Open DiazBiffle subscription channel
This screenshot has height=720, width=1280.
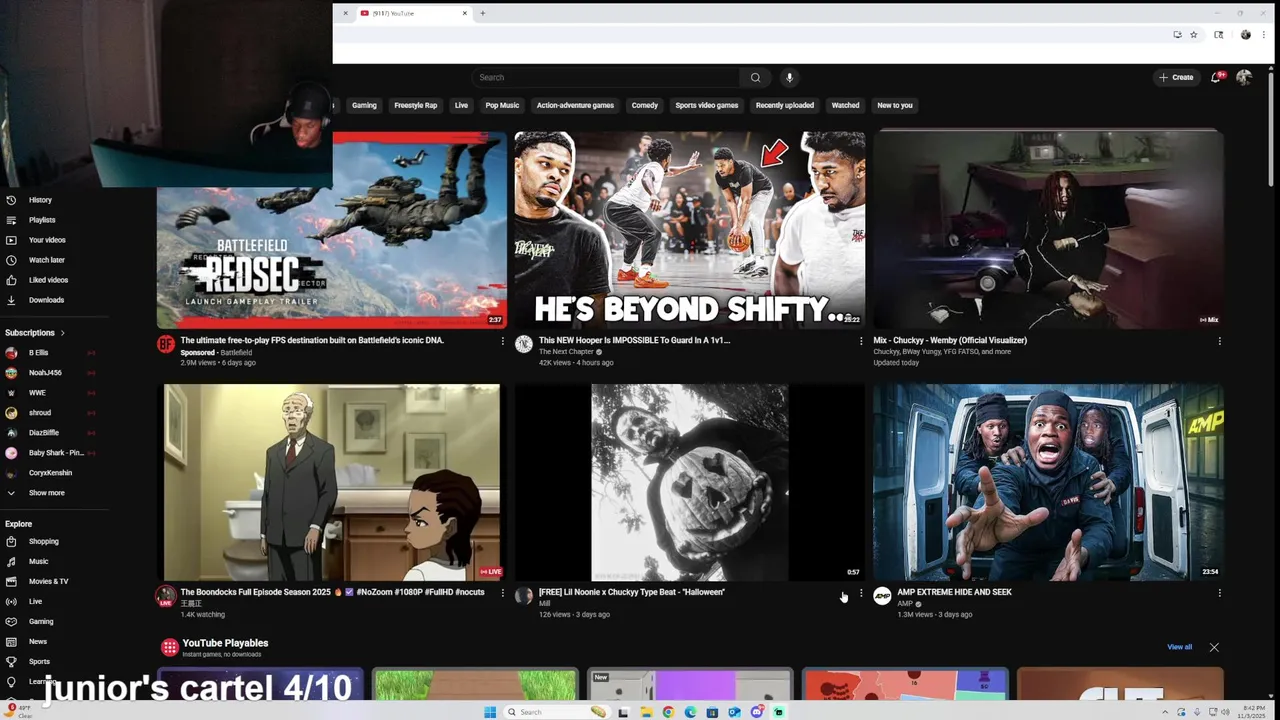click(44, 433)
